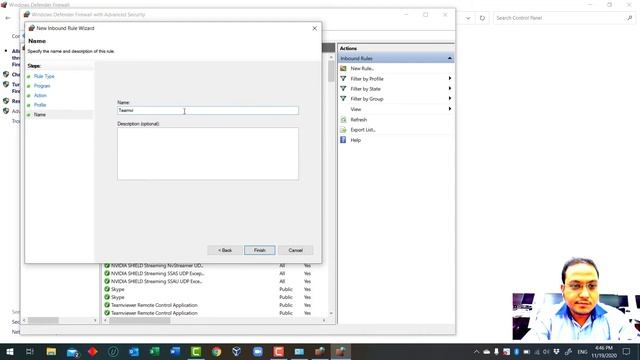
Task: Show hidden system tray icons
Action: coord(476,351)
